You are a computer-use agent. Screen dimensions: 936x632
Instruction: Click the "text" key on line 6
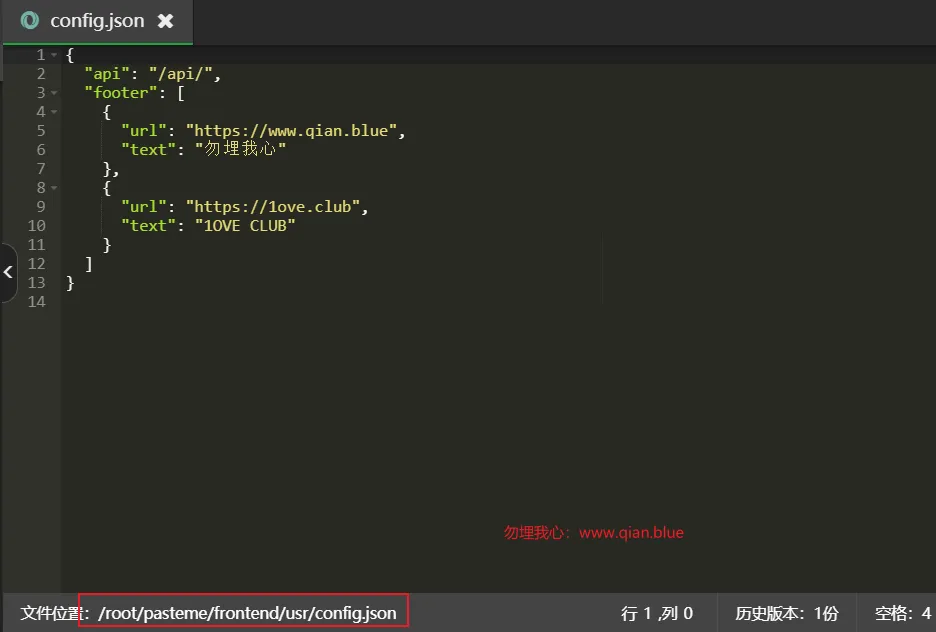[x=148, y=150]
